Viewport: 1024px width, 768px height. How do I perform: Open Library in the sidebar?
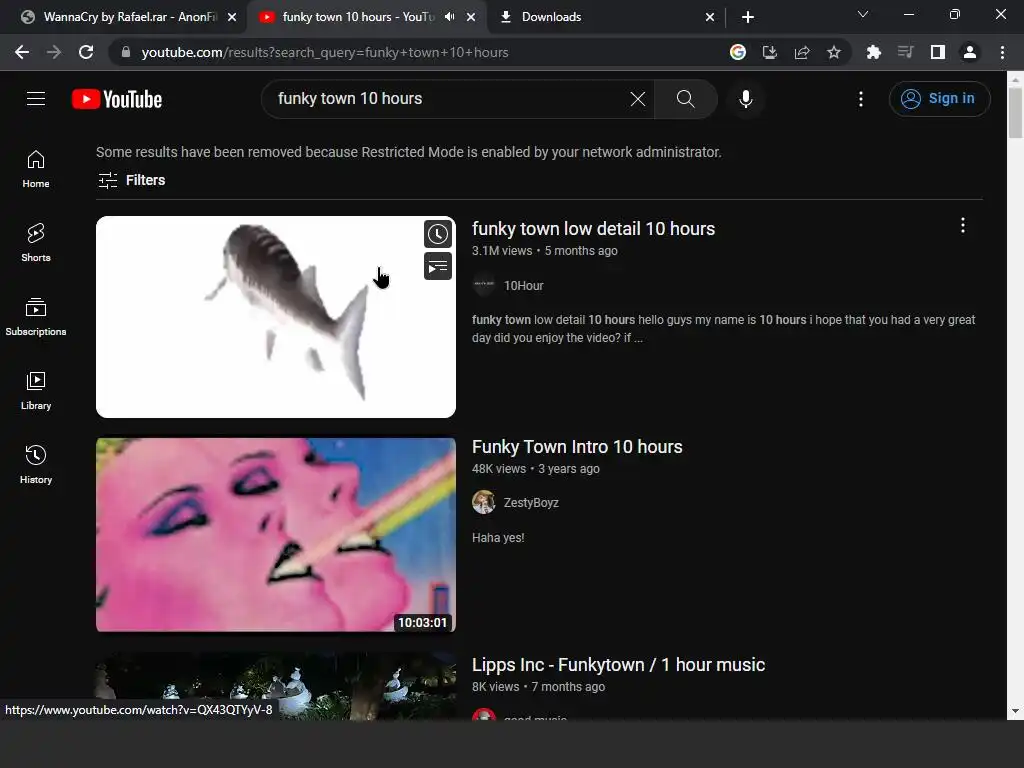[x=36, y=391]
